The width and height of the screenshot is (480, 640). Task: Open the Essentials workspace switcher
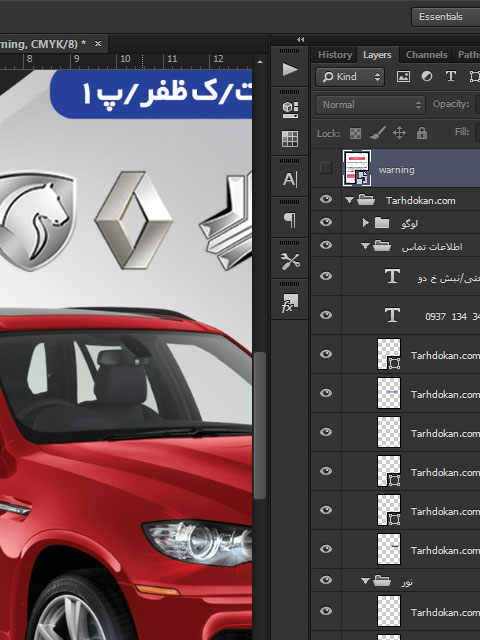(x=445, y=17)
